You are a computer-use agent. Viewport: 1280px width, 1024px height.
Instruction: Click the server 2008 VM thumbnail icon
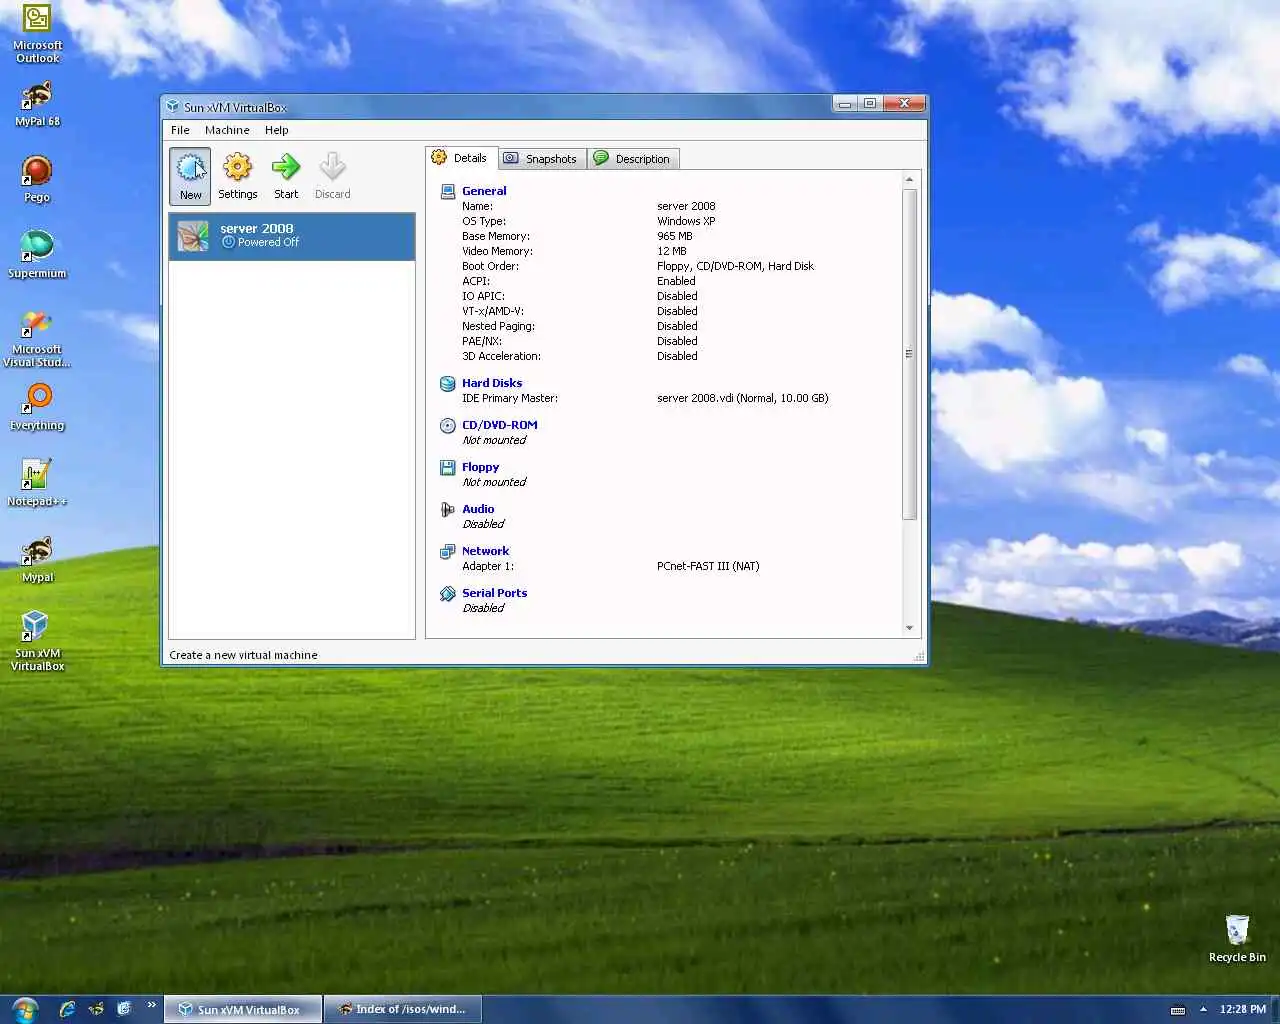[193, 236]
